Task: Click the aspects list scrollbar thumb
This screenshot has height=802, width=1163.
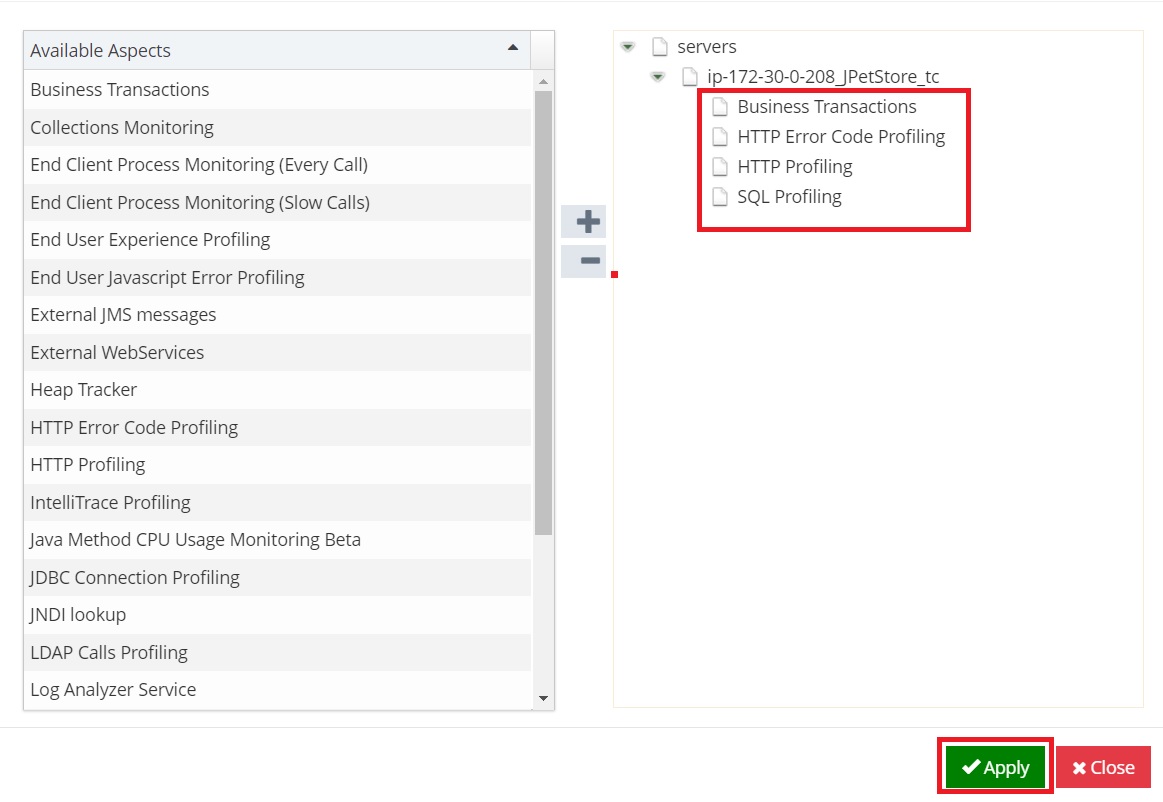Action: click(x=544, y=312)
